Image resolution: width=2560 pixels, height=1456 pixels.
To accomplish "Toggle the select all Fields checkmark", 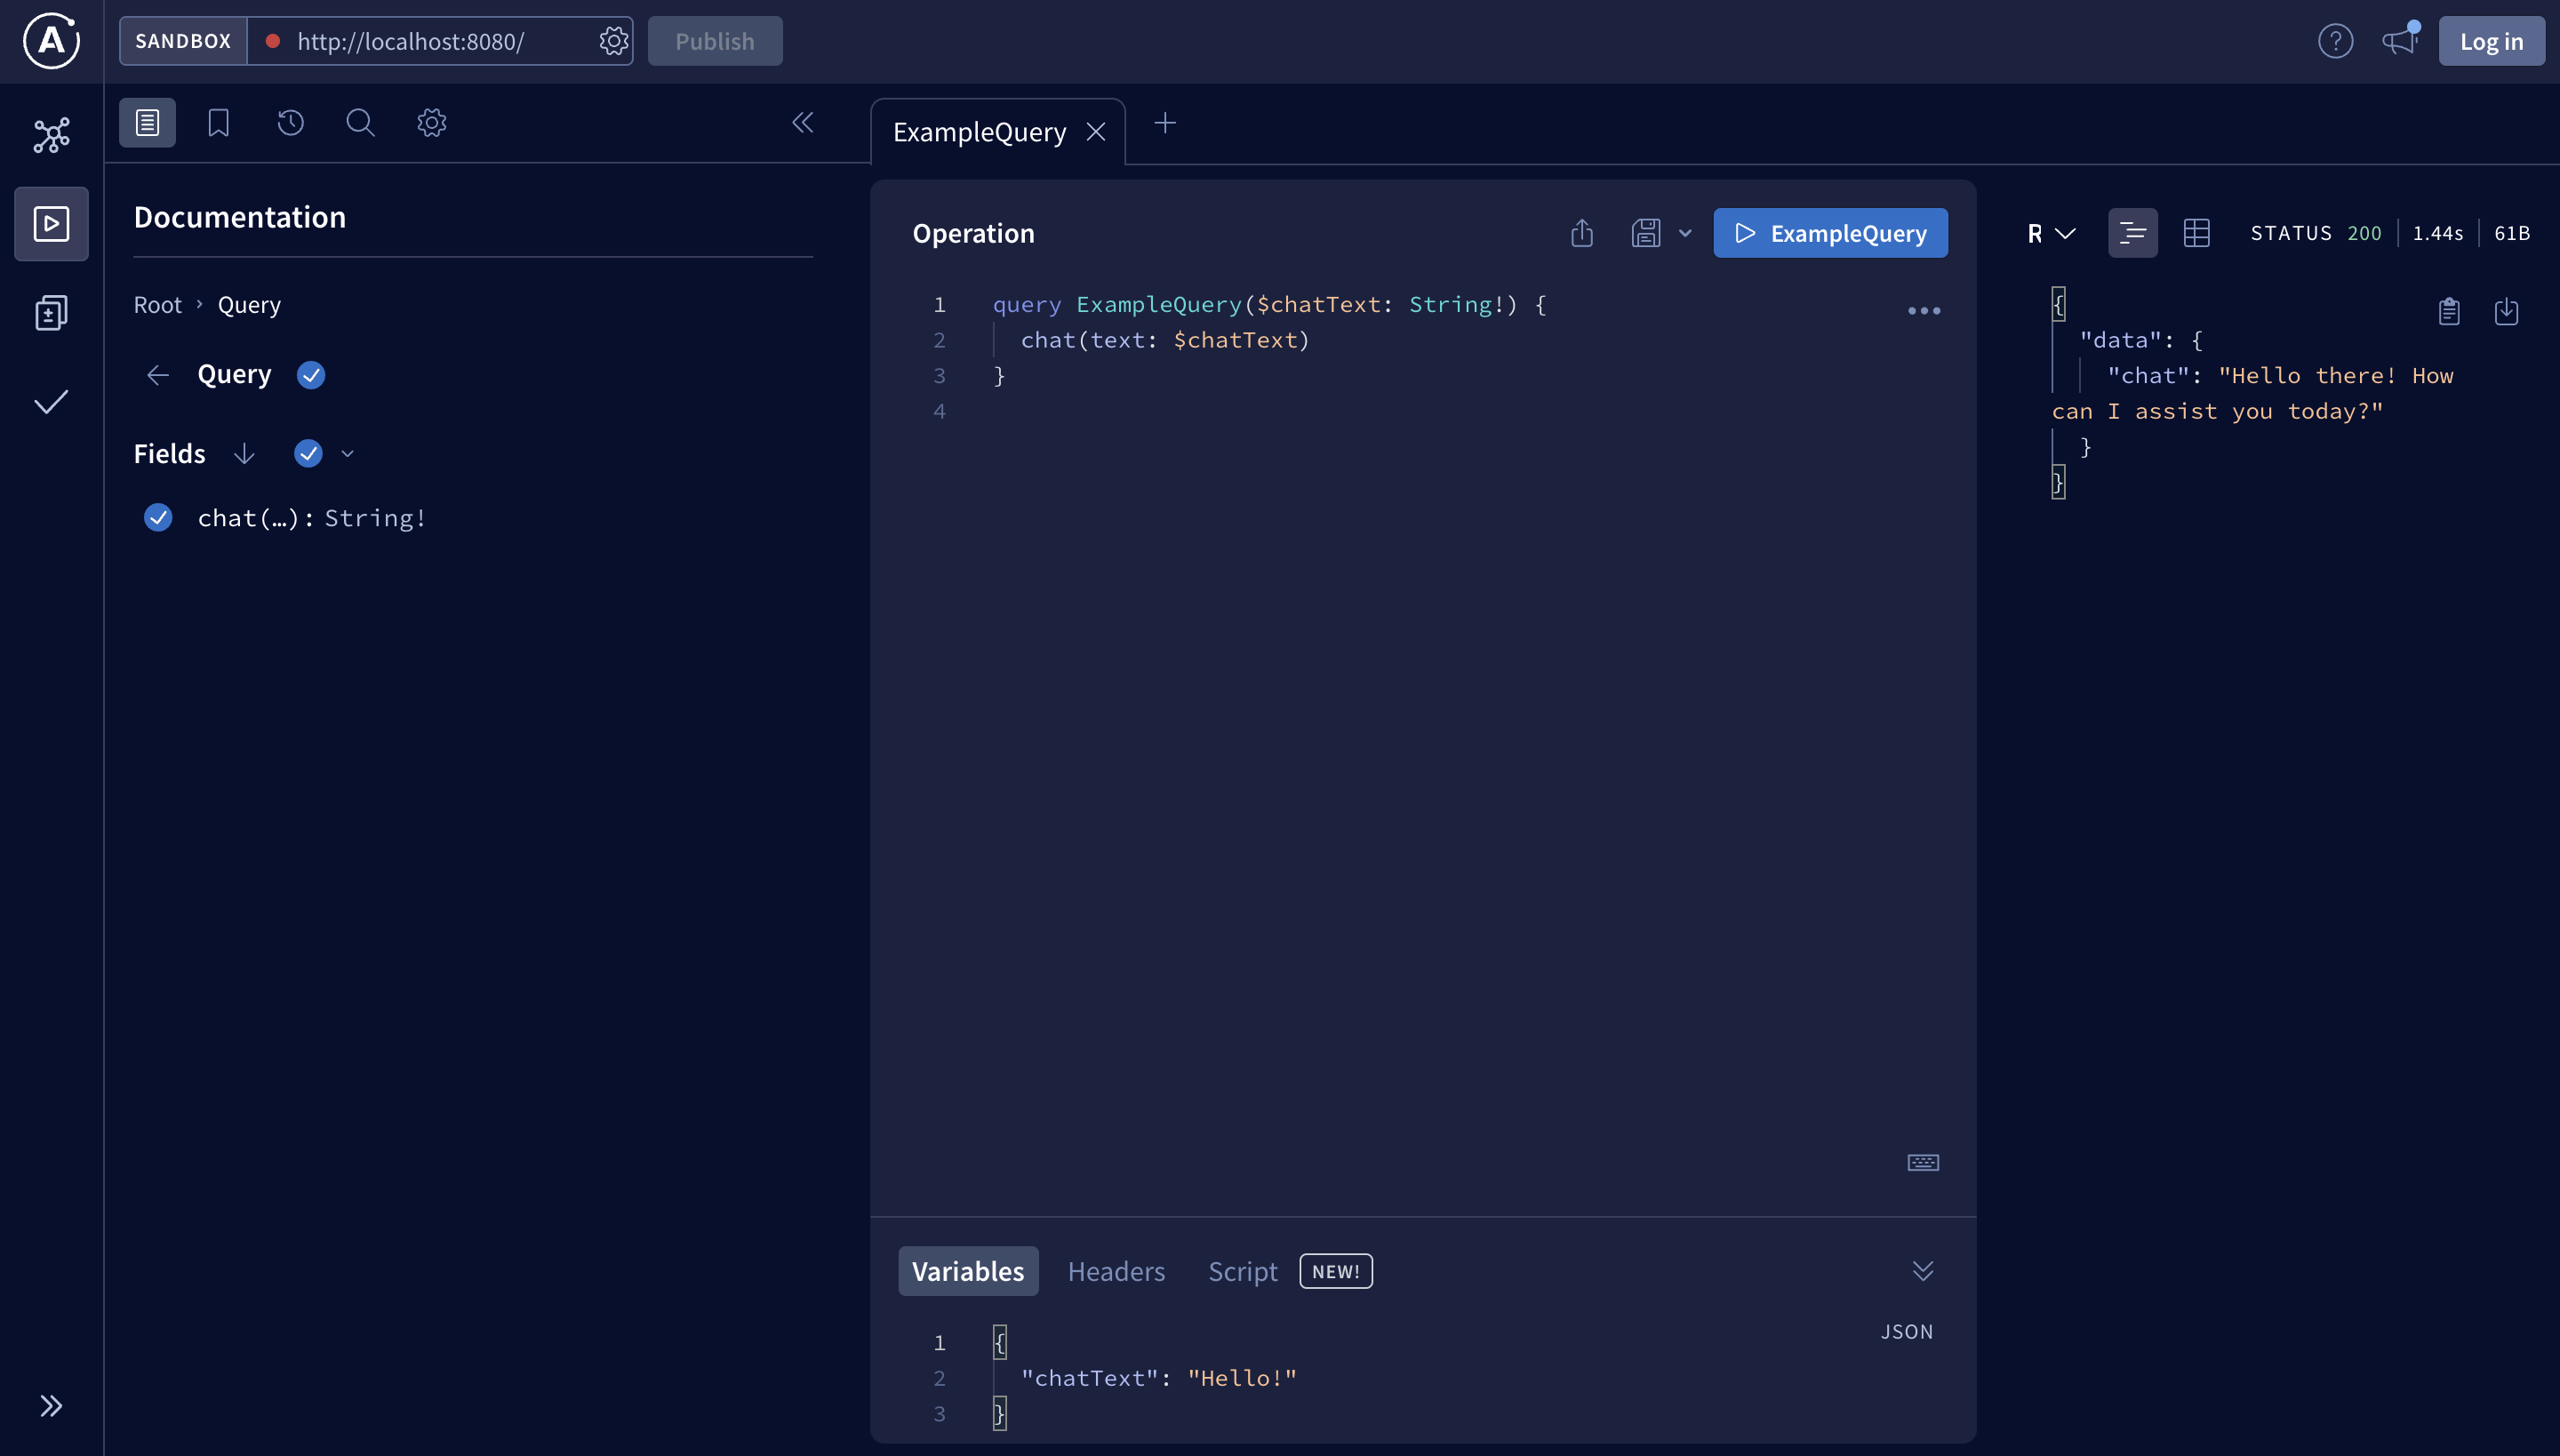I will point(308,454).
